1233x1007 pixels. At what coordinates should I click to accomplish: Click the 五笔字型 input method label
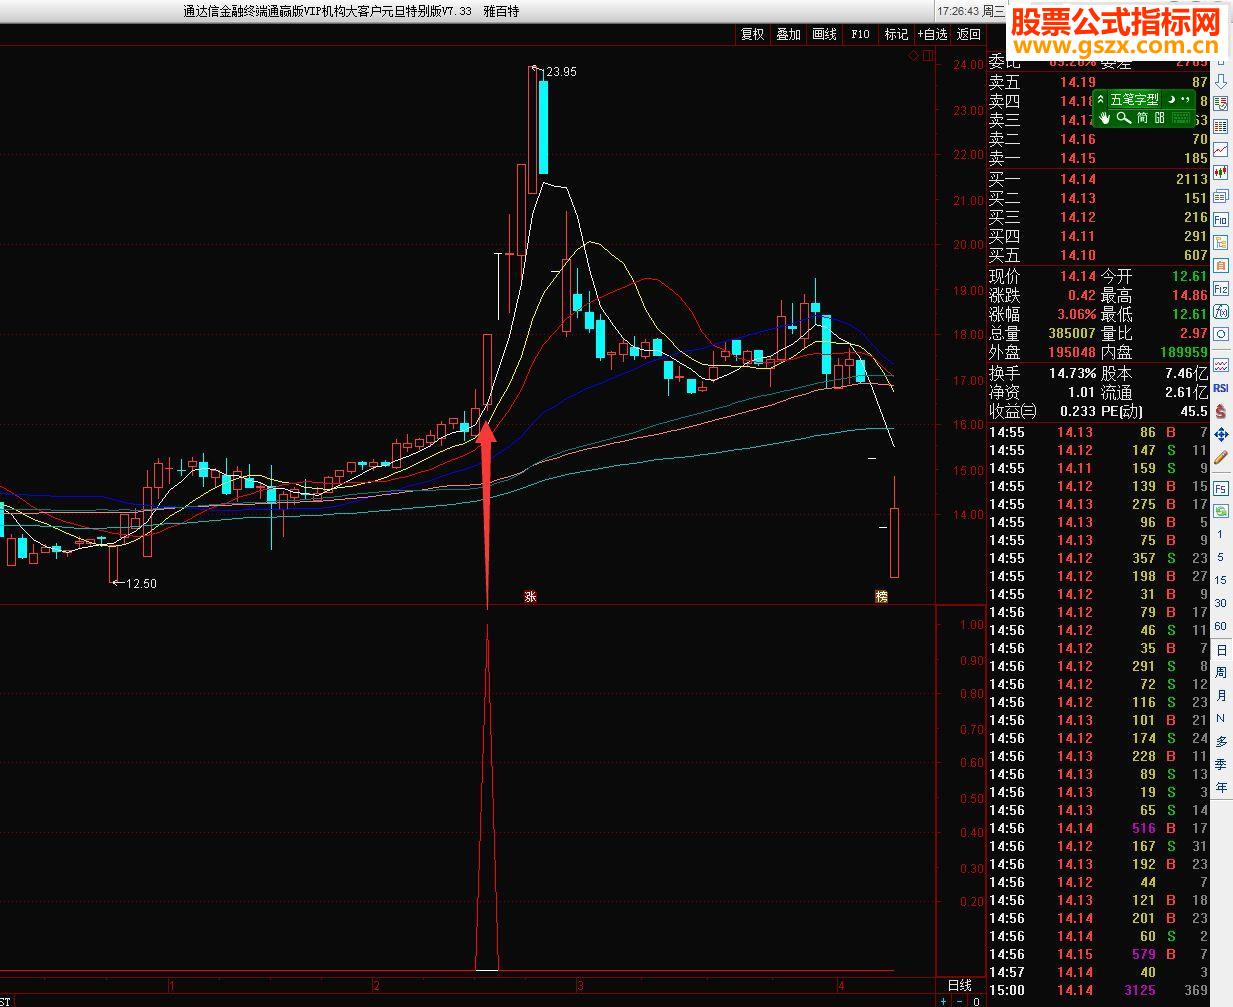click(x=1134, y=99)
